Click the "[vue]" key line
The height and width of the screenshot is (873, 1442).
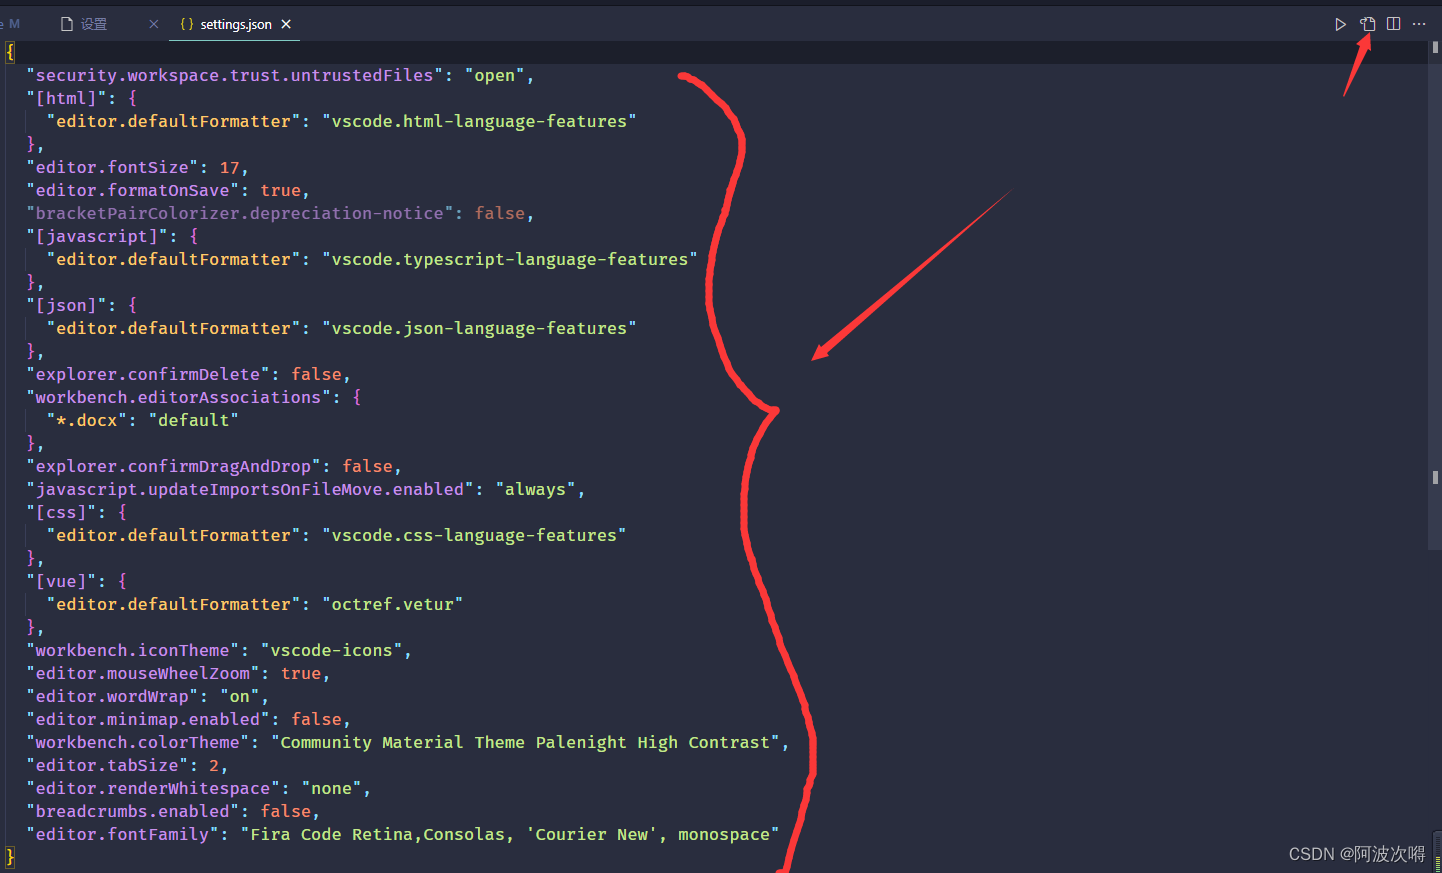61,581
